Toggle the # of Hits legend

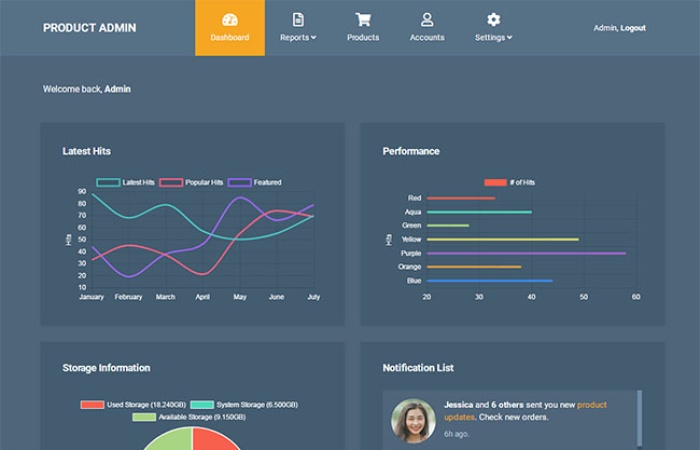509,182
